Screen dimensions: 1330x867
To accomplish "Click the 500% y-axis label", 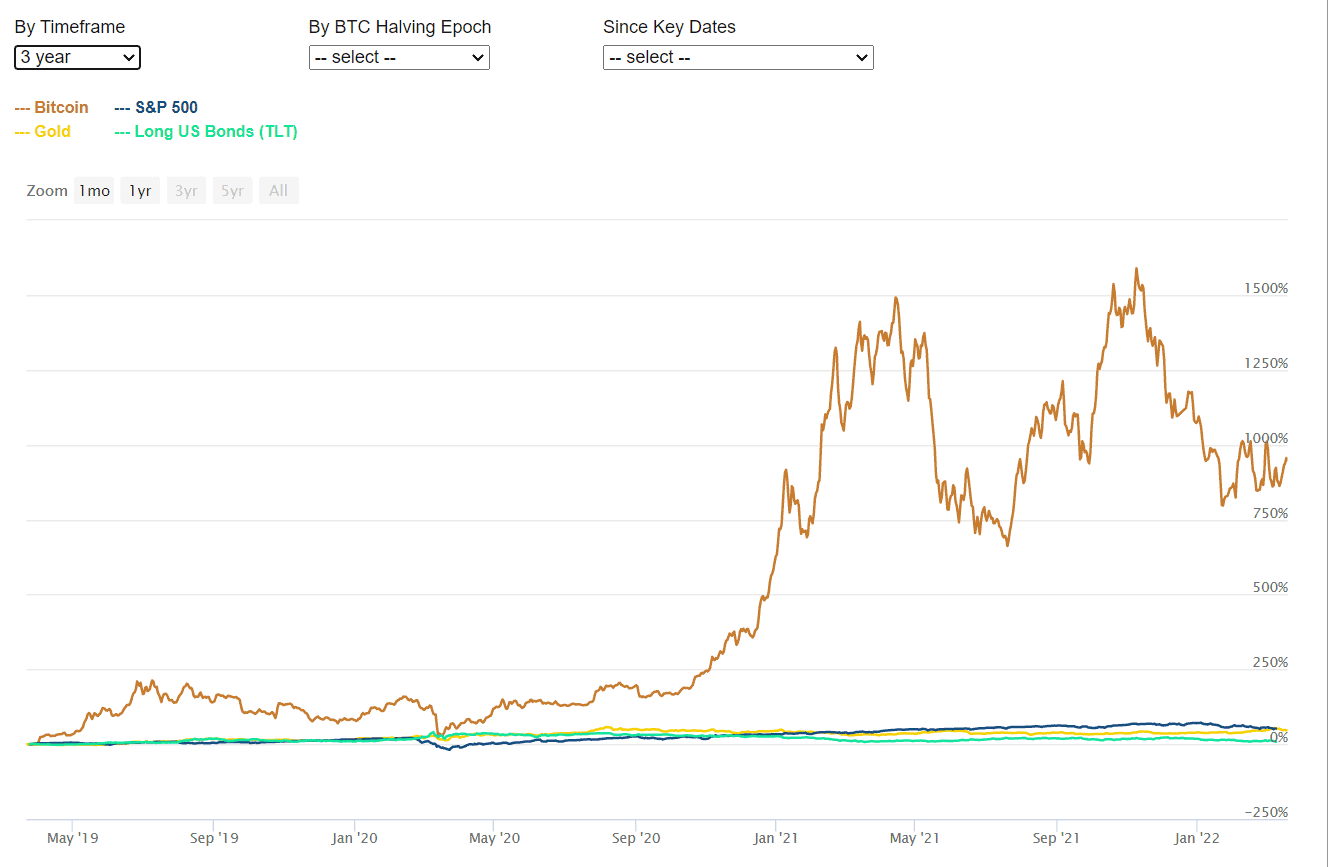I will coord(1270,587).
